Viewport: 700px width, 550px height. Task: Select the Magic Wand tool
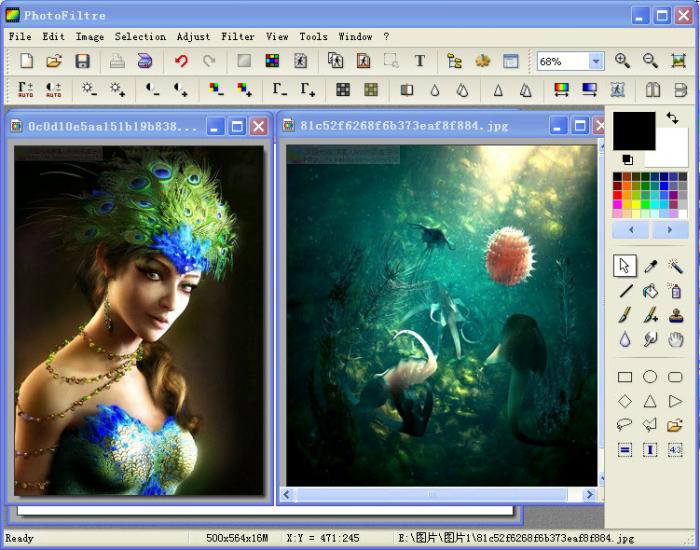675,267
